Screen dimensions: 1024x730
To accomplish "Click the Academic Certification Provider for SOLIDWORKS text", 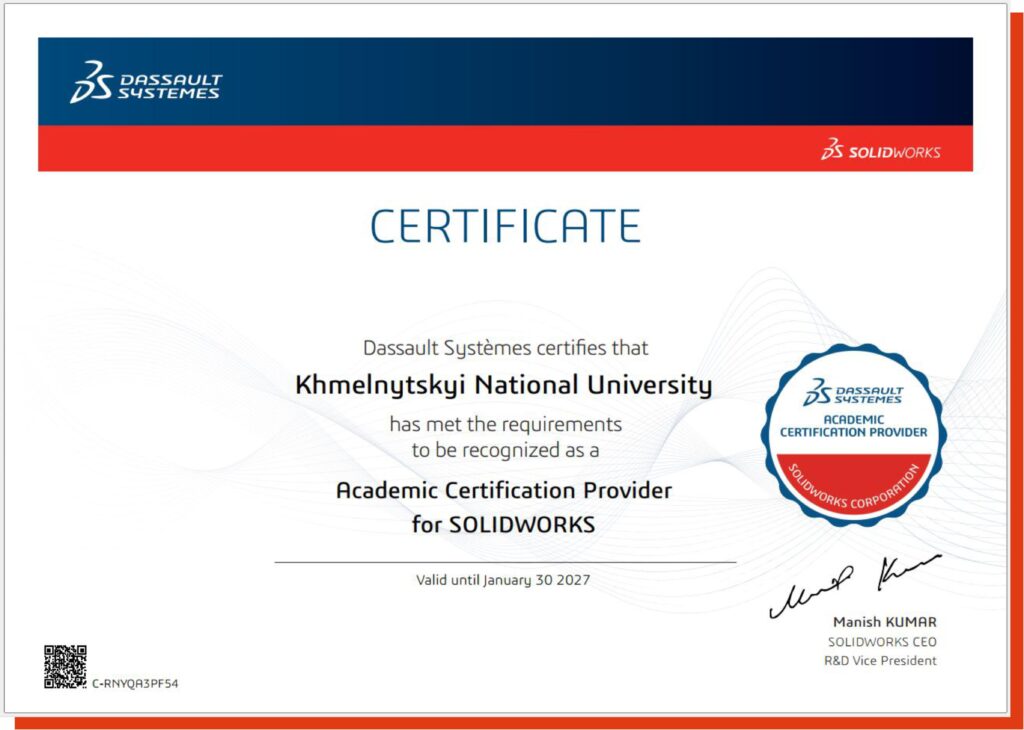I will [x=506, y=505].
